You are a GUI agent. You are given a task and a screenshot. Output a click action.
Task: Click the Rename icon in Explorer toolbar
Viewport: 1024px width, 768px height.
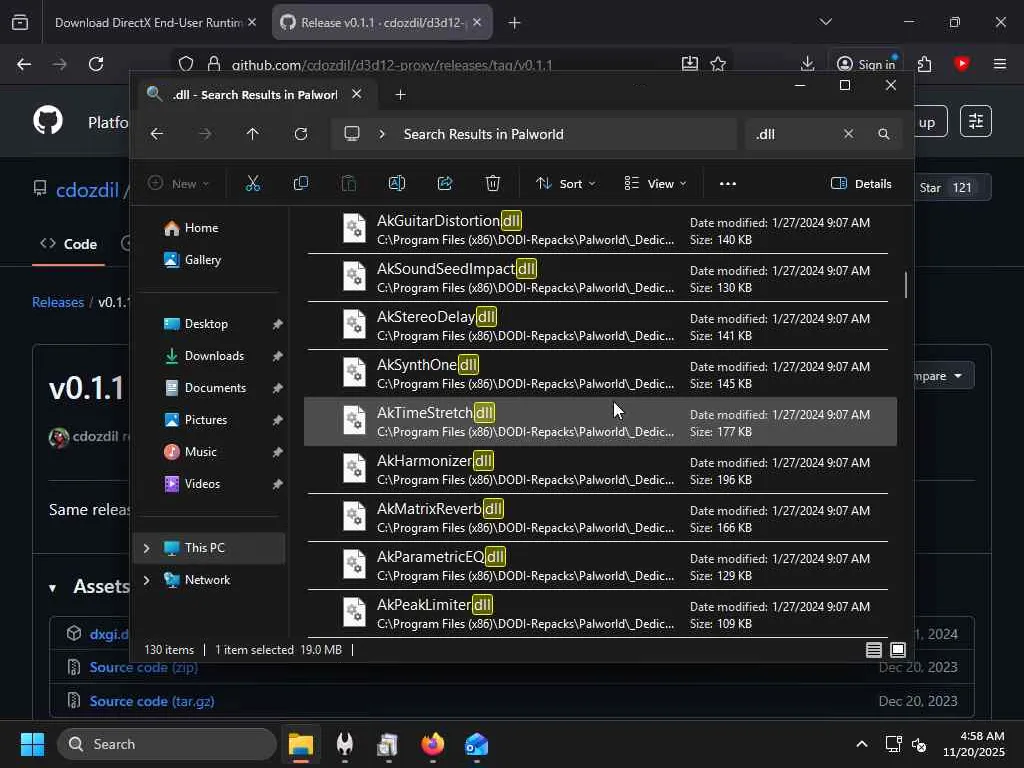click(x=396, y=184)
